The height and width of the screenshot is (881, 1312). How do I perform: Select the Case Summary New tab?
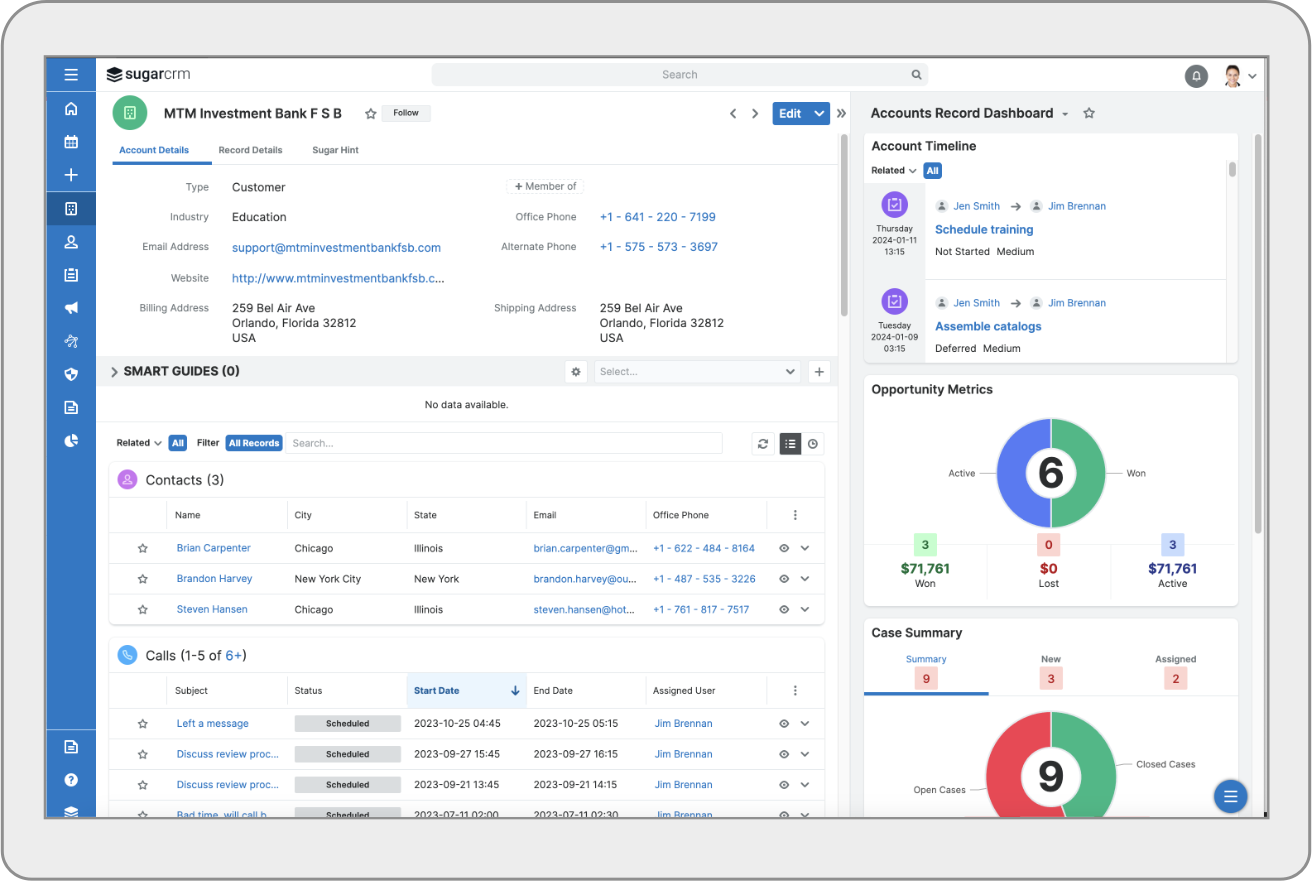(1051, 671)
